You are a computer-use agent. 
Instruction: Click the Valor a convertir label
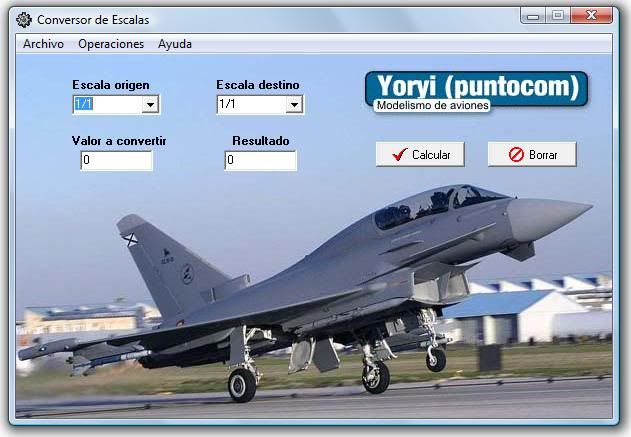click(x=119, y=141)
